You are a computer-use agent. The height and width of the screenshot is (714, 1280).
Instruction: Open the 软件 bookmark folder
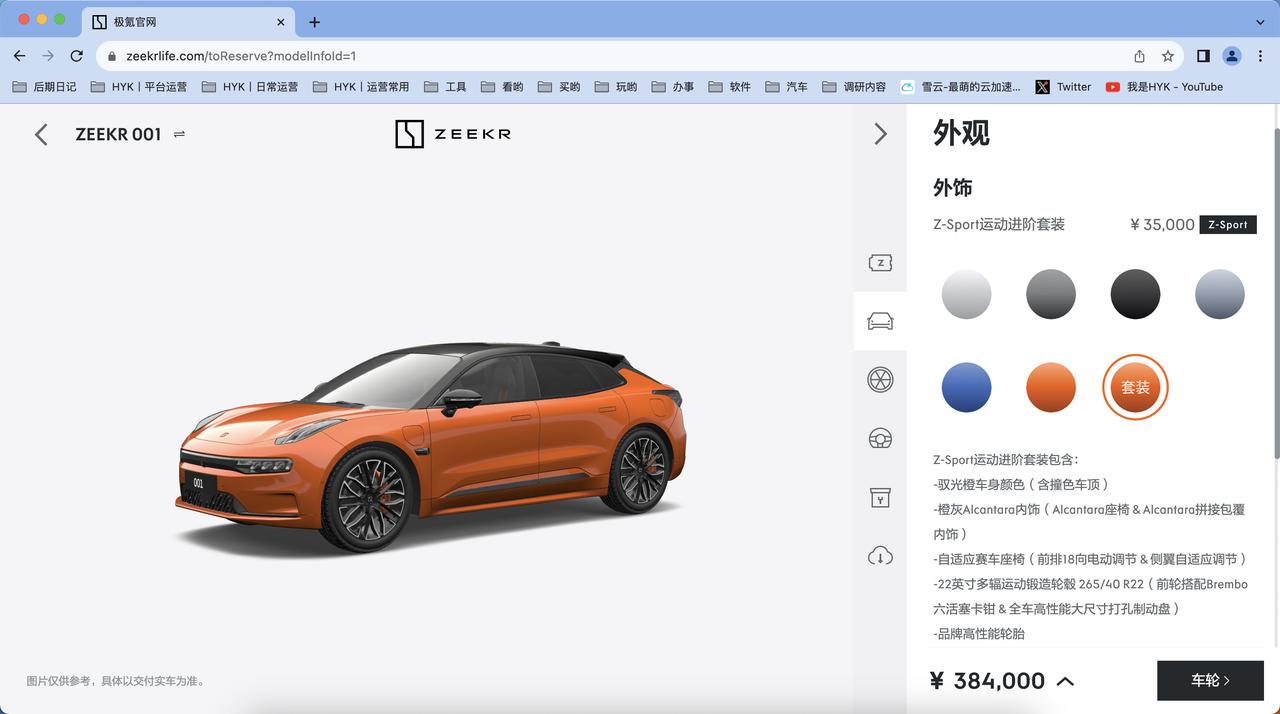coord(730,87)
